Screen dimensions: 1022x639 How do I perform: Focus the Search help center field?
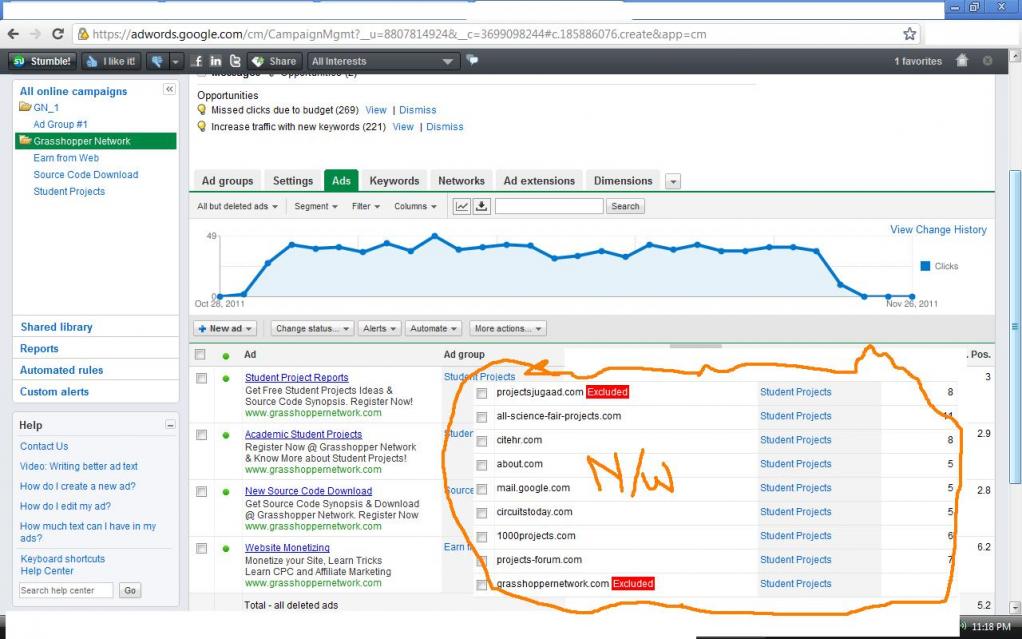click(66, 590)
